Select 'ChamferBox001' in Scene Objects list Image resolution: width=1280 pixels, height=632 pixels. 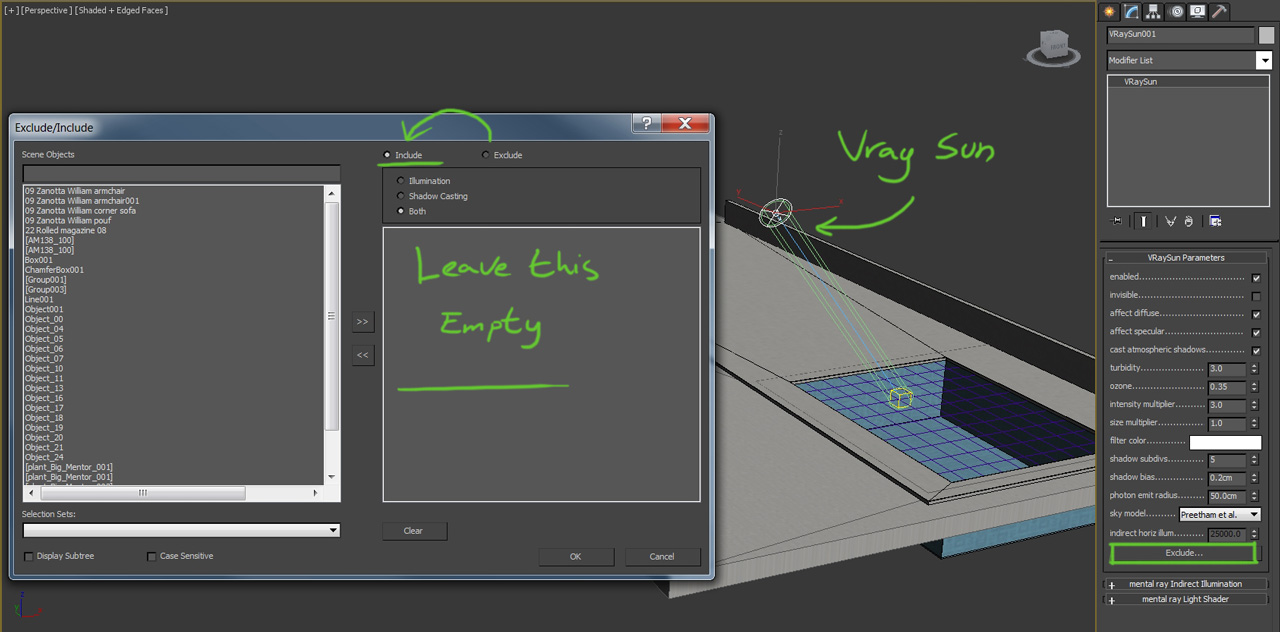click(x=54, y=270)
